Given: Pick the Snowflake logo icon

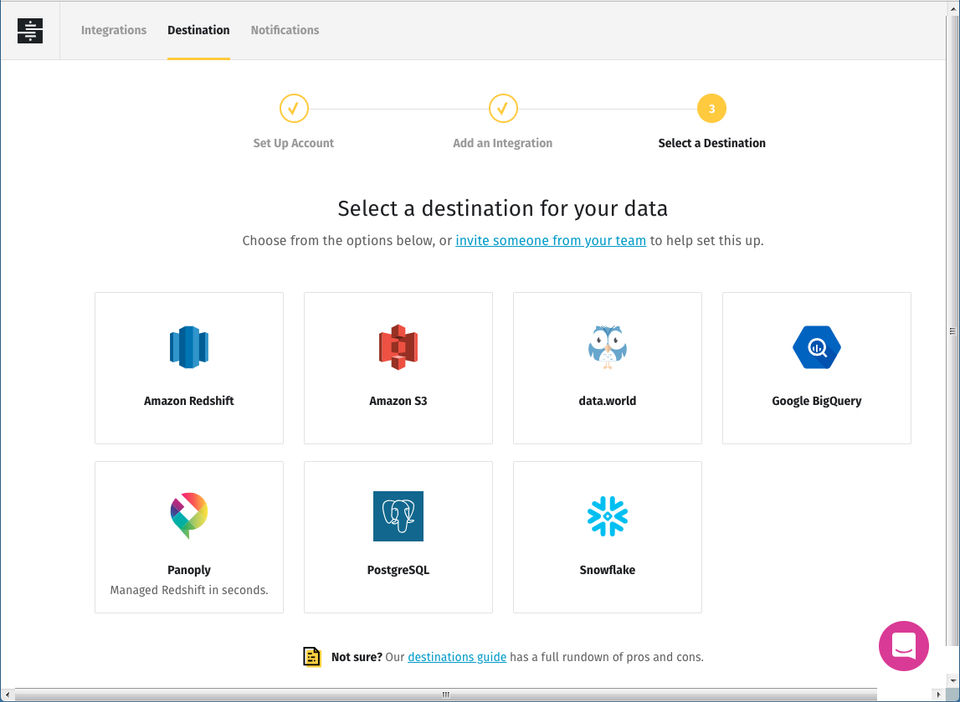Looking at the screenshot, I should click(607, 516).
